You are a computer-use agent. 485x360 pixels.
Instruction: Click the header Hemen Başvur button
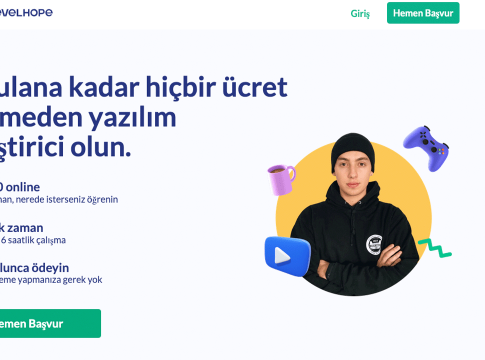click(423, 13)
